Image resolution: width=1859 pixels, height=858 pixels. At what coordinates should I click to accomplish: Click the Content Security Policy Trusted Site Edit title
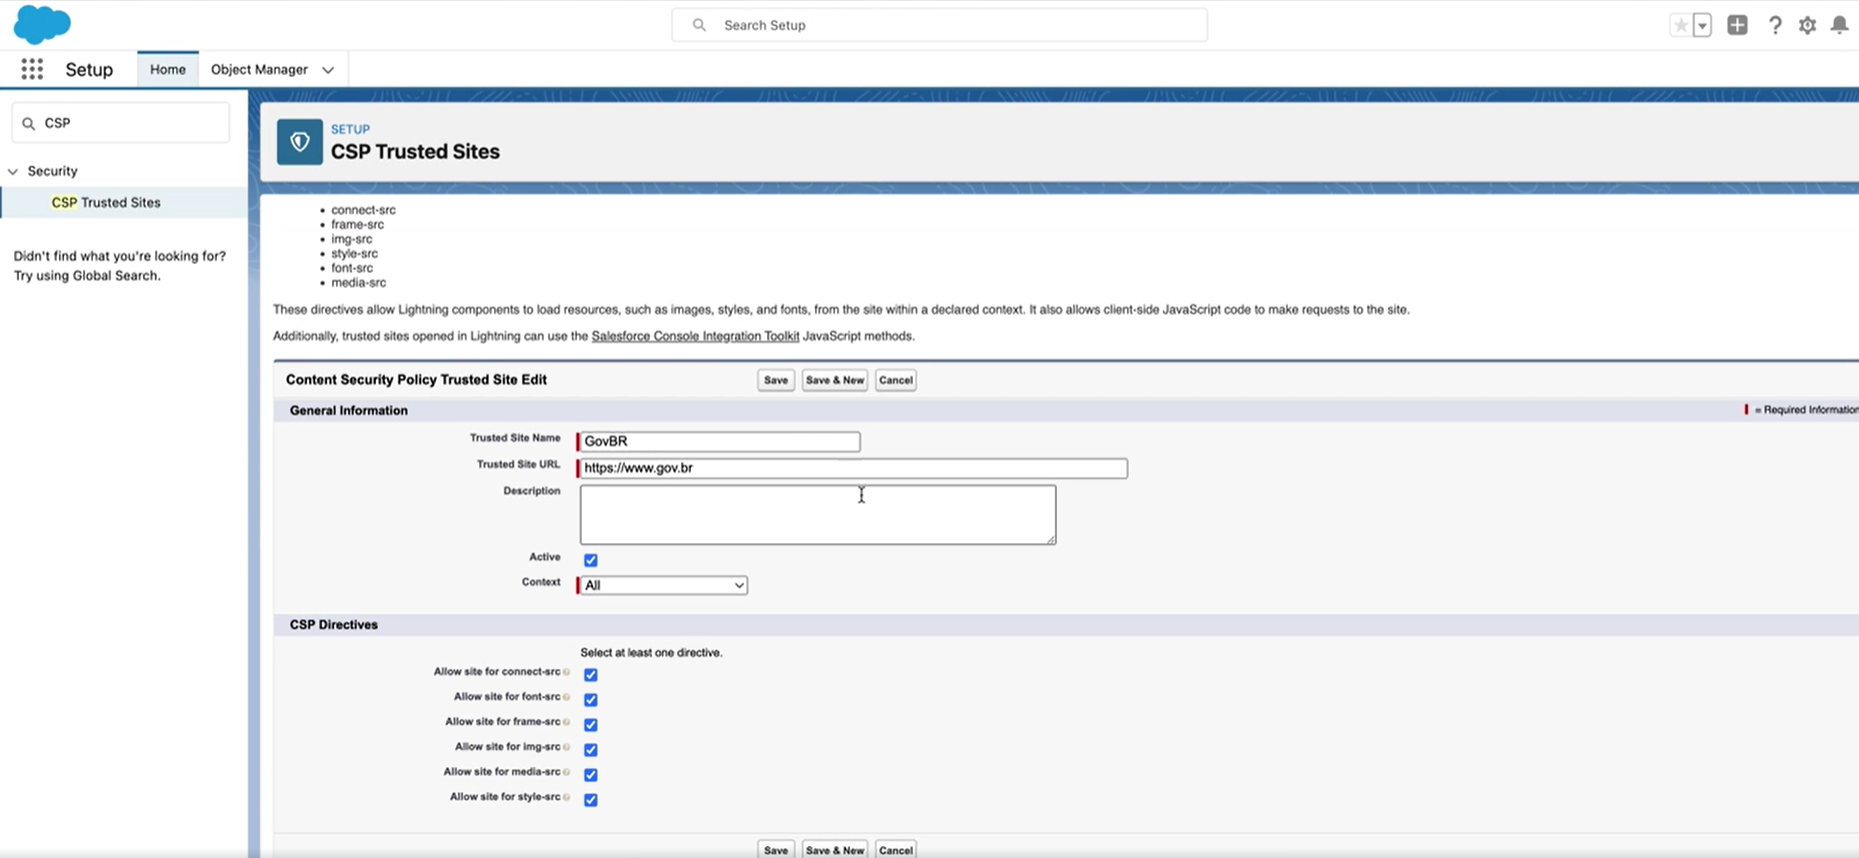tap(416, 380)
